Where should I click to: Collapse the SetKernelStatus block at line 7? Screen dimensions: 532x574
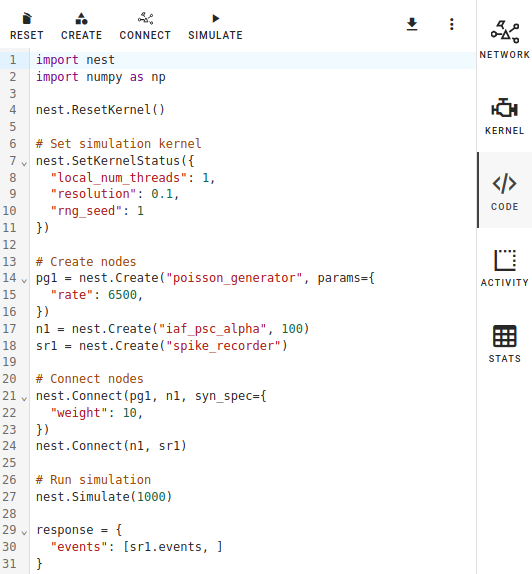coord(24,164)
